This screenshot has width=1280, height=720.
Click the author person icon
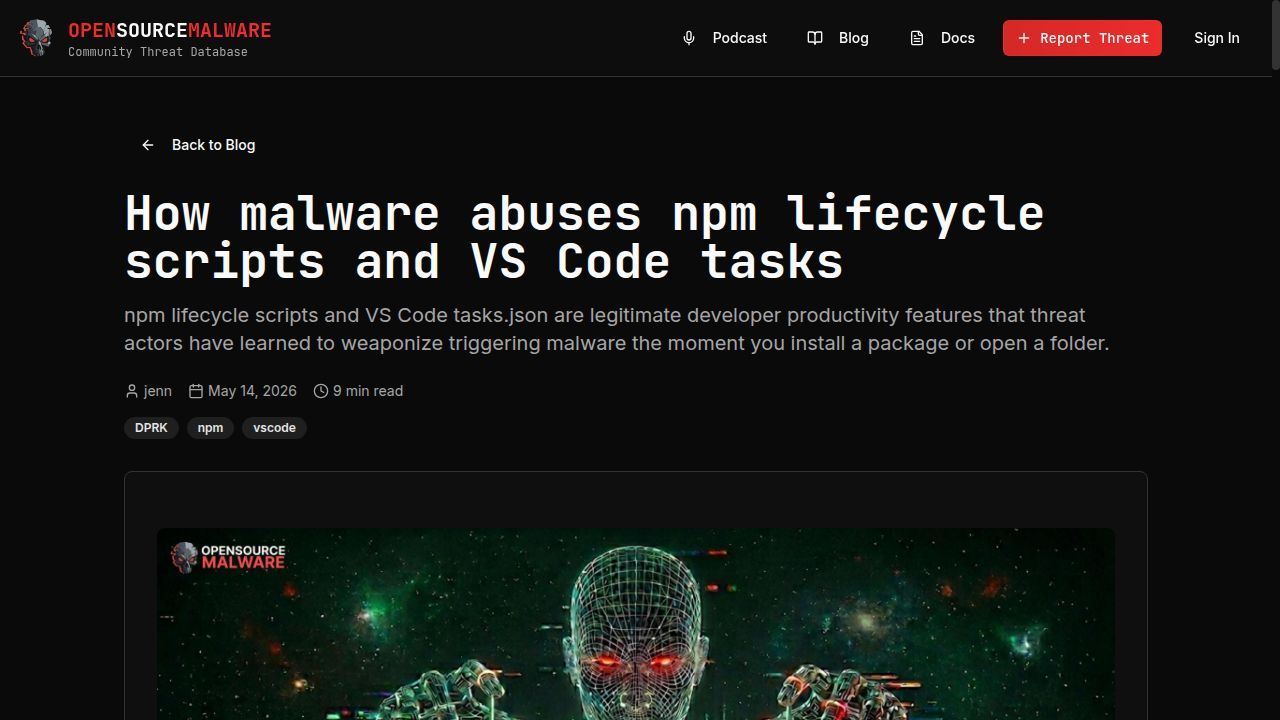132,391
